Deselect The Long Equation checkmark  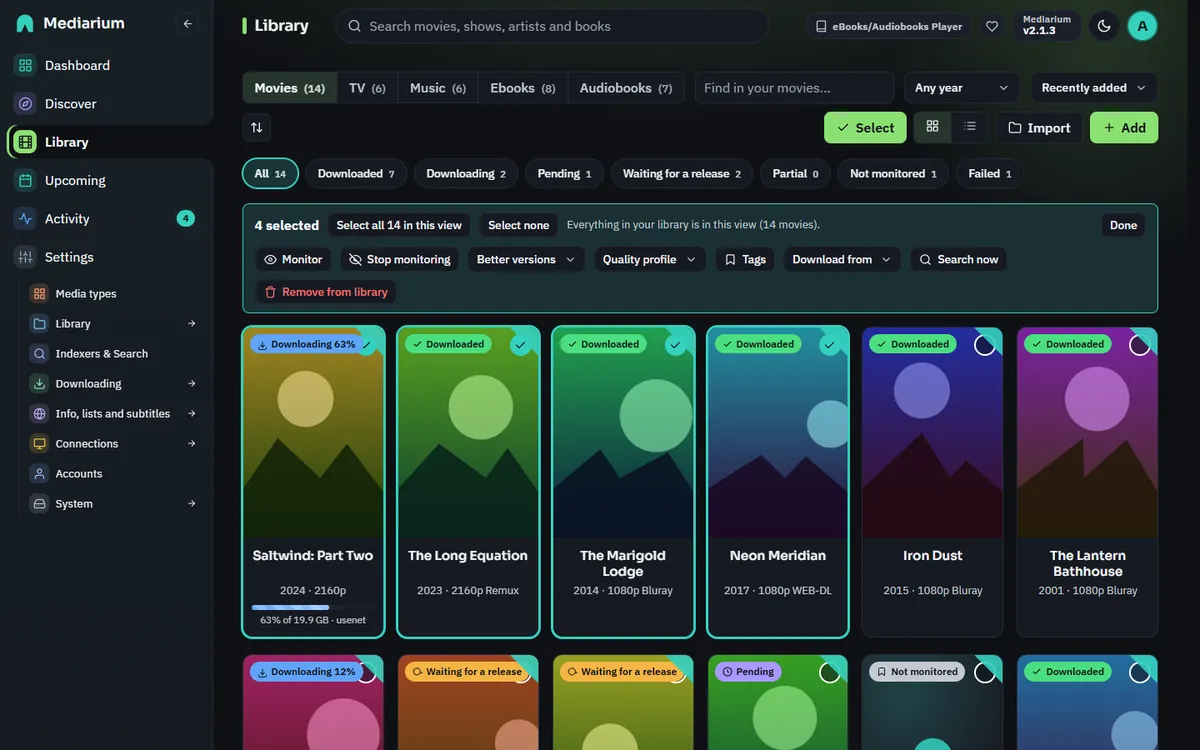(521, 345)
